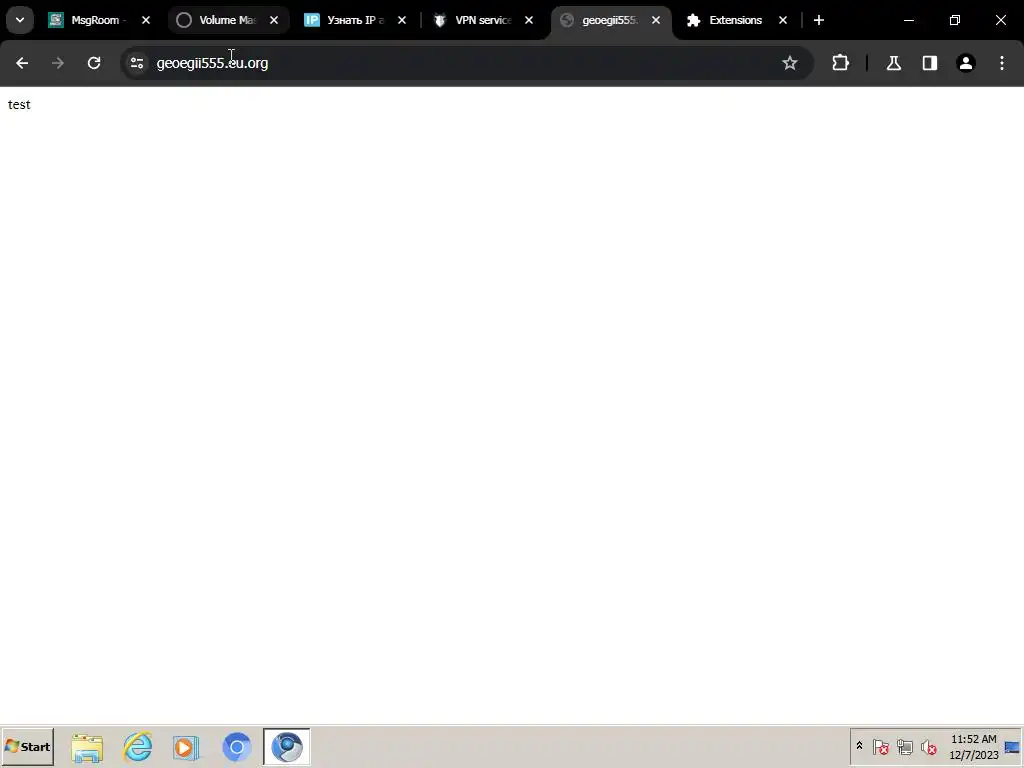1024x768 pixels.
Task: Close the MsgRoom tab
Action: click(146, 20)
